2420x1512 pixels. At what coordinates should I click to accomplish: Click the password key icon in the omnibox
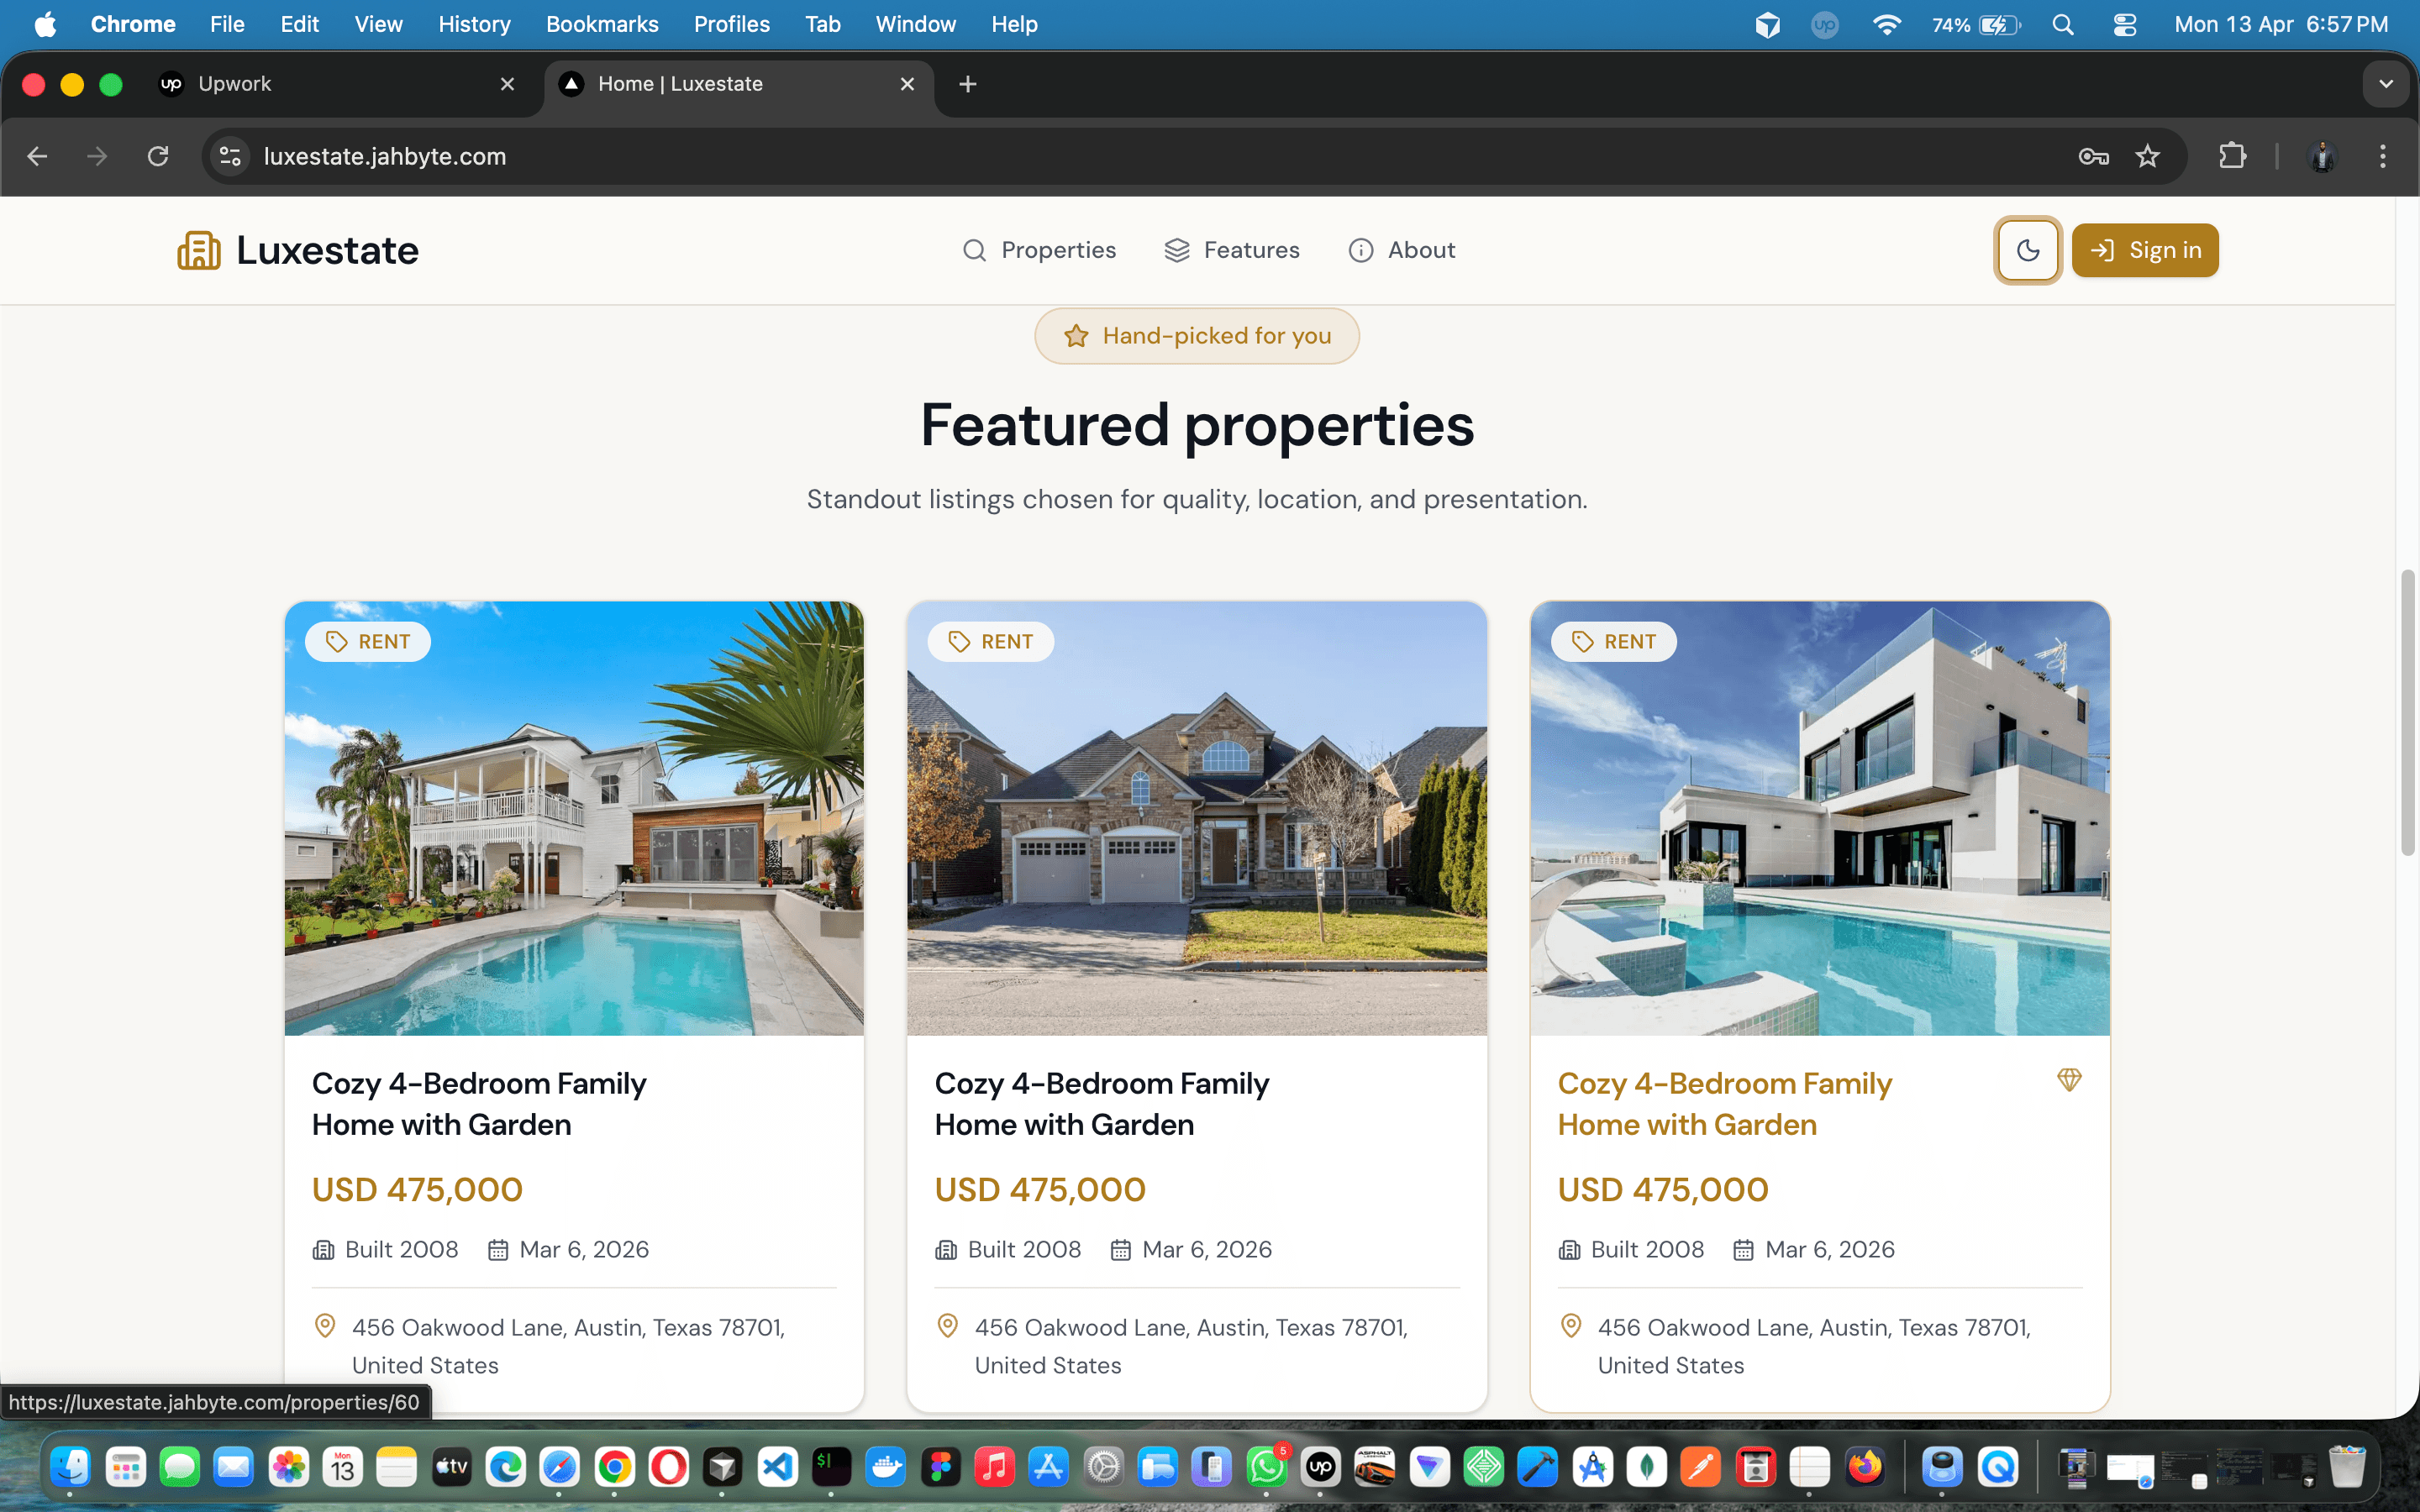point(2093,156)
